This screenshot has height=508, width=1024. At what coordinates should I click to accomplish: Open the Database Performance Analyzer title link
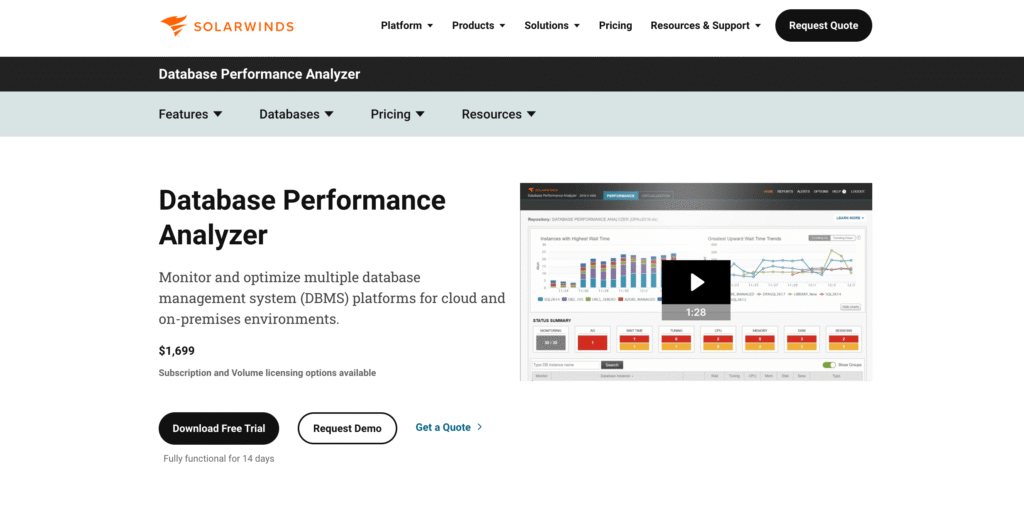[x=259, y=74]
